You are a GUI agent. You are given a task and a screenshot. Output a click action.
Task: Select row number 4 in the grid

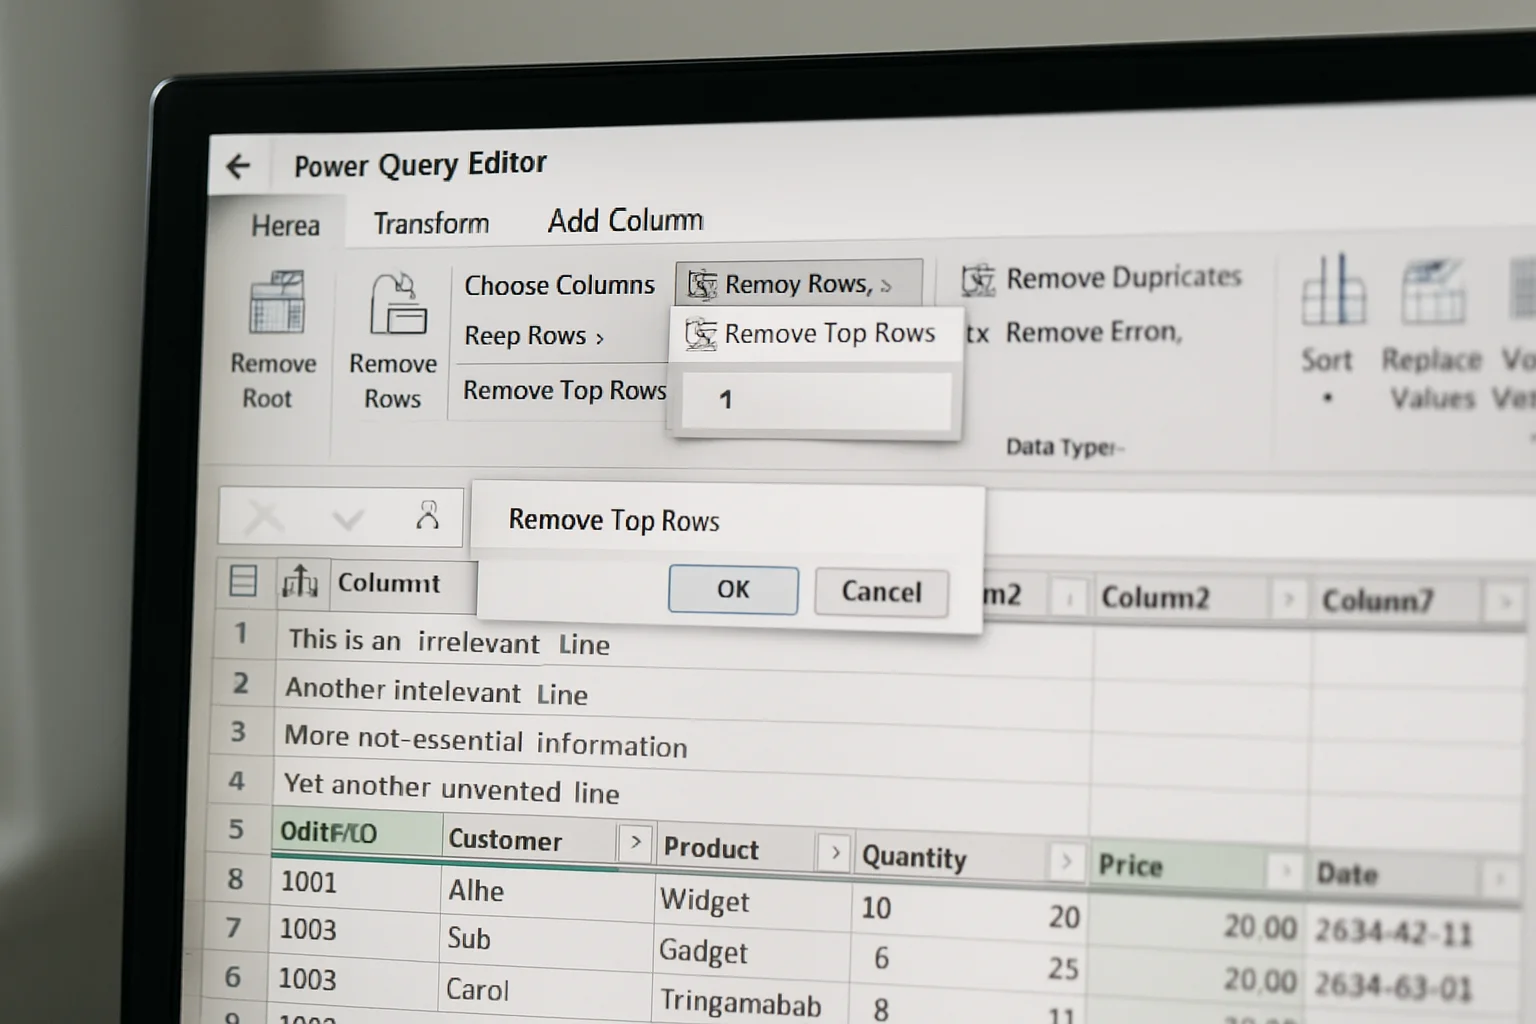point(236,780)
